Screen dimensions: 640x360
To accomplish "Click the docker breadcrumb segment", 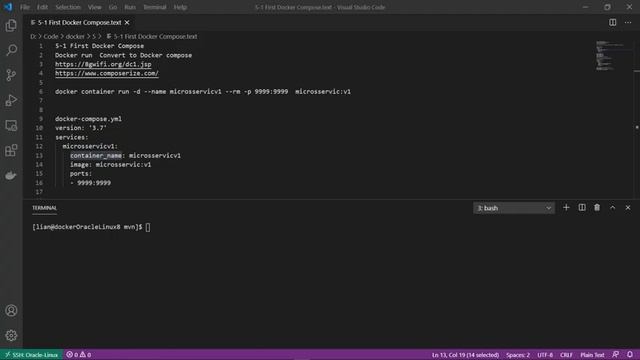I will click(75, 36).
